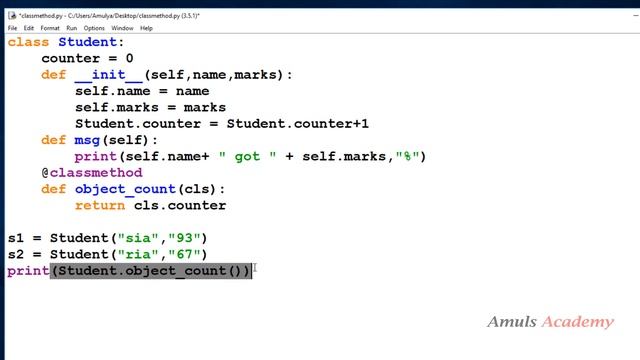Open the Options menu
This screenshot has width=640, height=360.
point(94,28)
